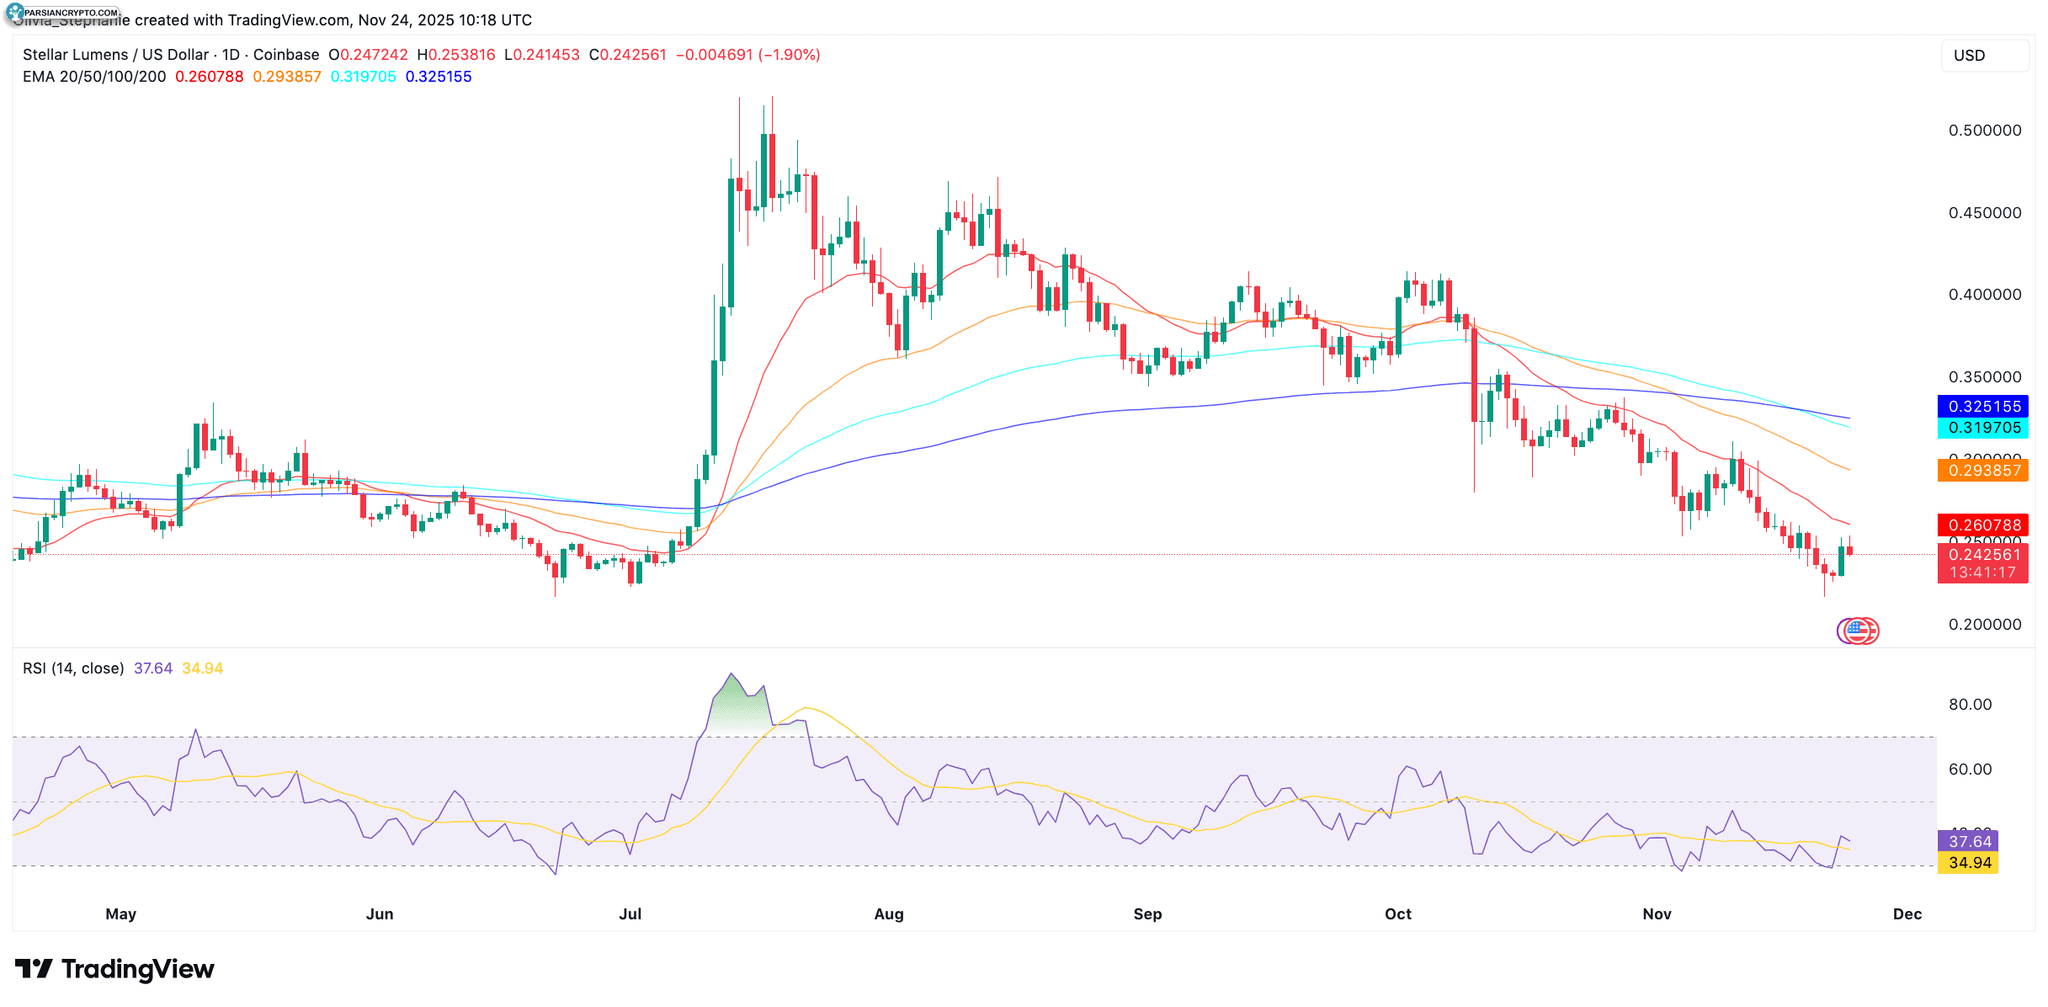2048x1007 pixels.
Task: Click the yellow 34.94 RSI axis tag
Action: tap(1968, 863)
